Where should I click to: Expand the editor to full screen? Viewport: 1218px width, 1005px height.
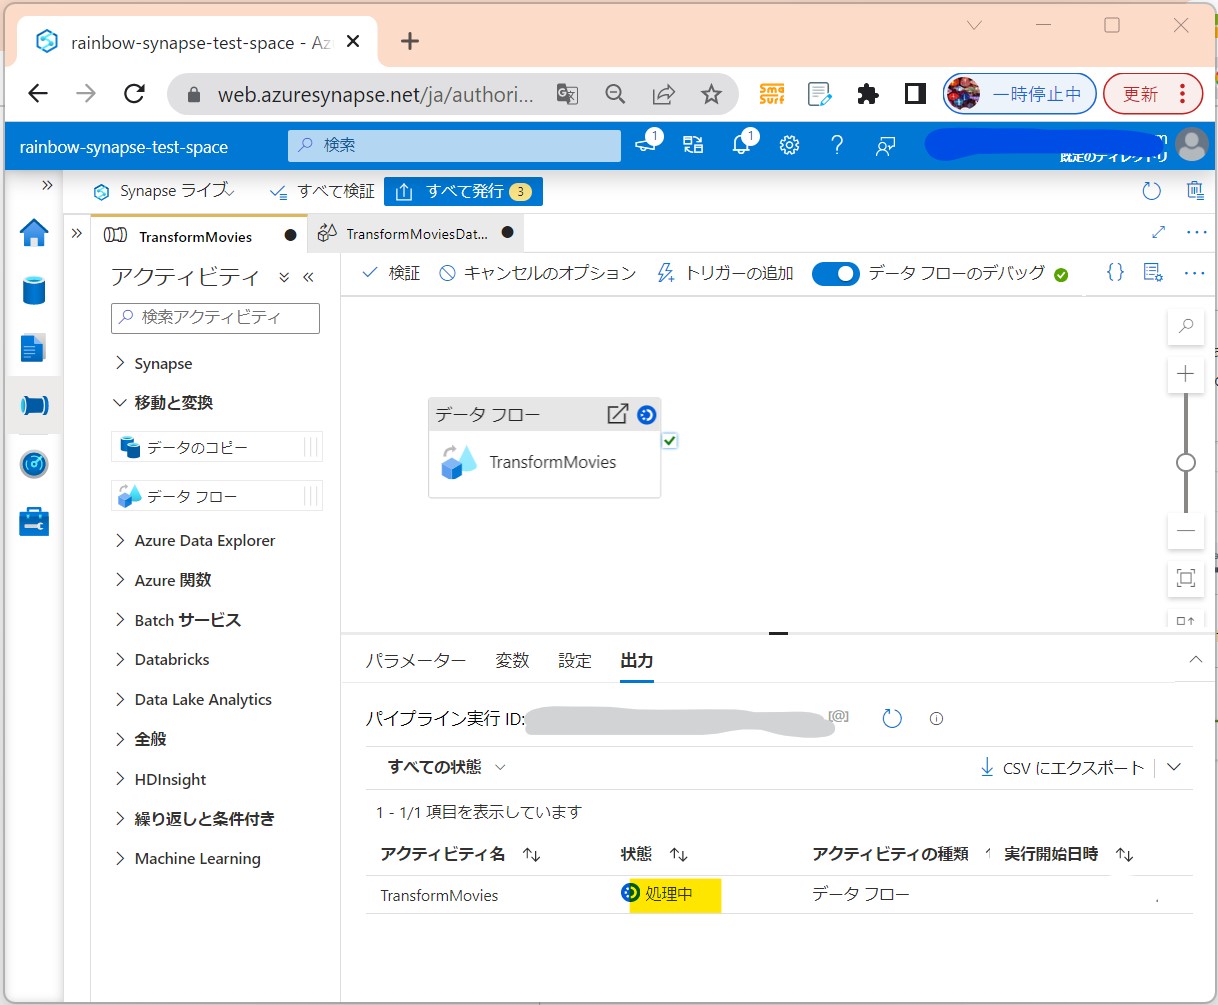[1158, 232]
